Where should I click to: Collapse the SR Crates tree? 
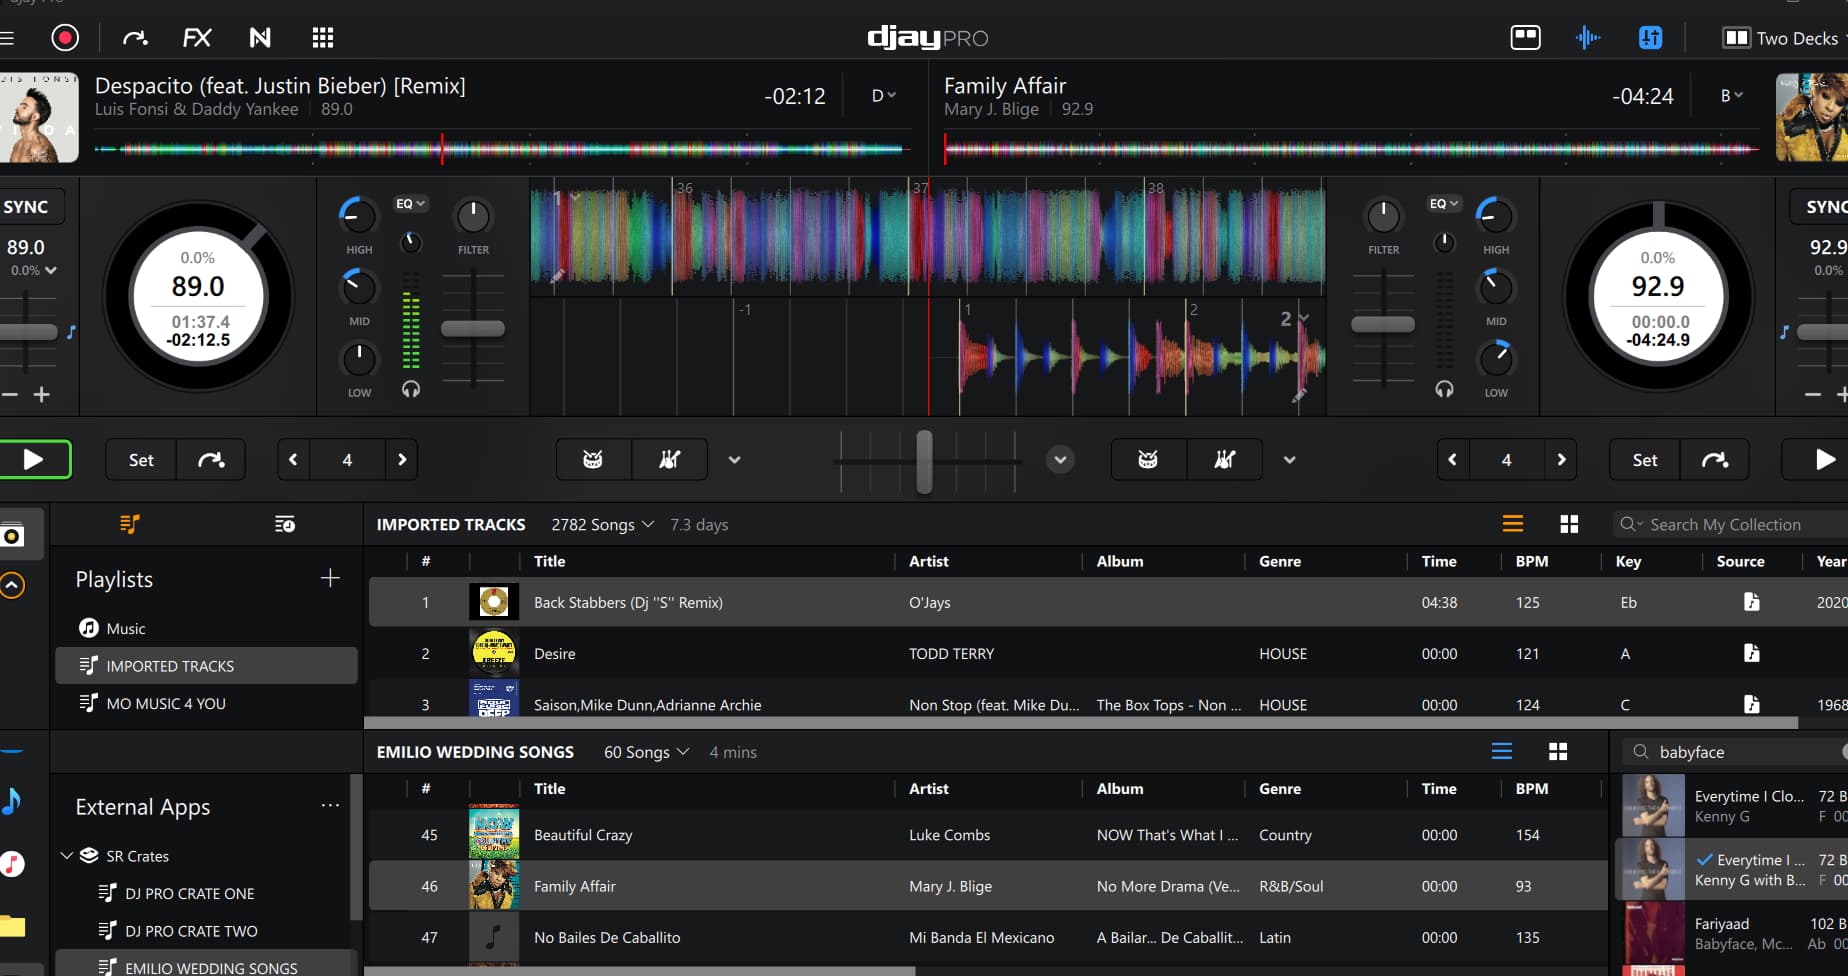tap(67, 856)
